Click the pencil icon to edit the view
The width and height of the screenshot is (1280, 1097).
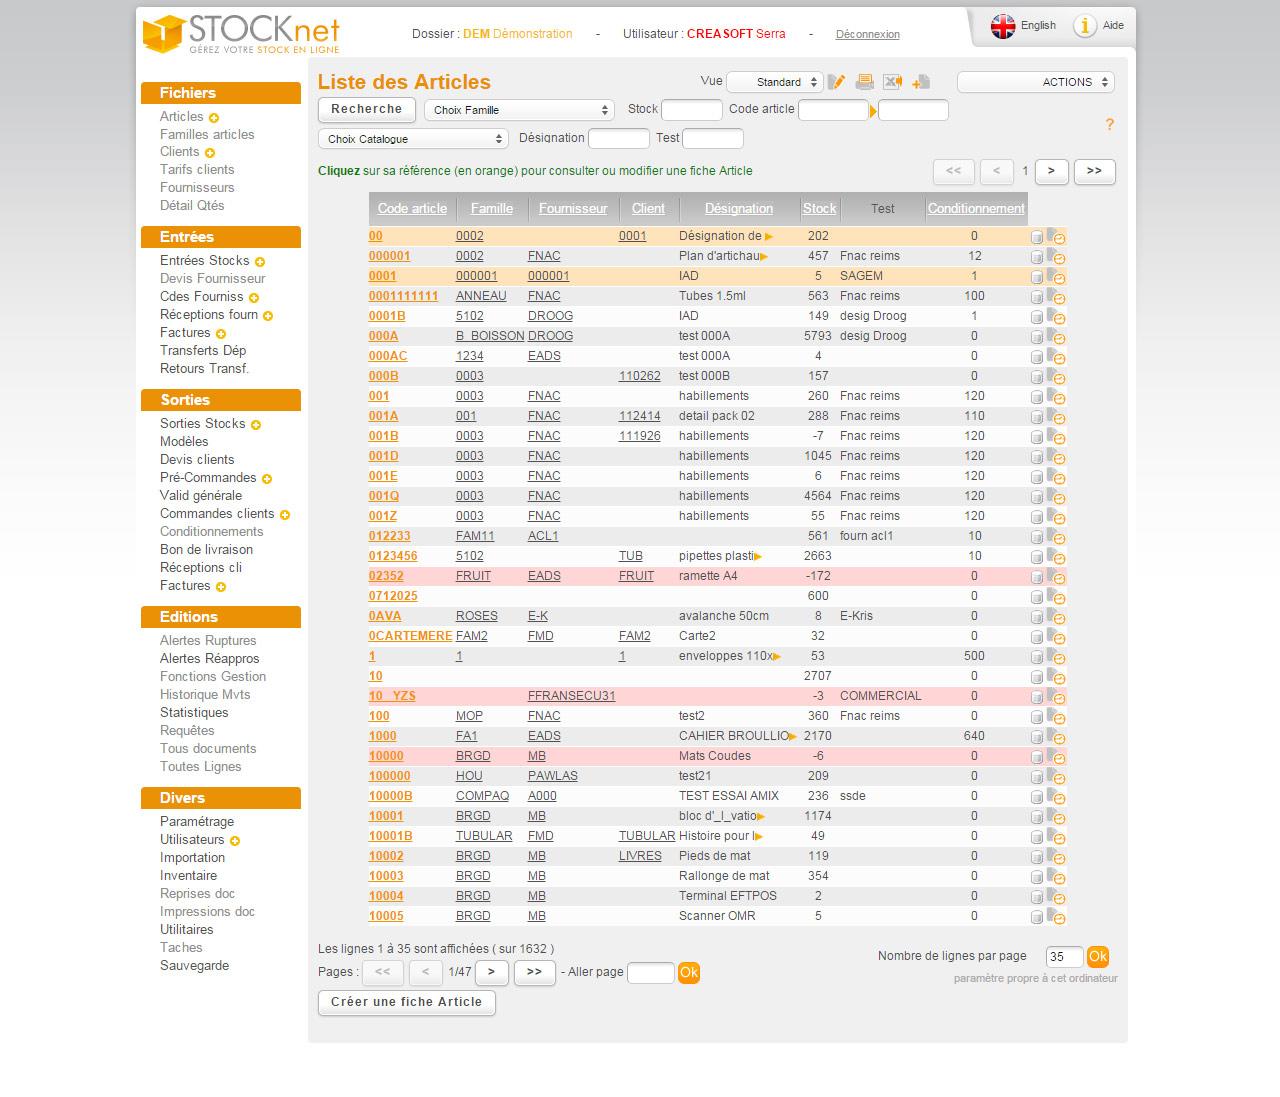838,81
